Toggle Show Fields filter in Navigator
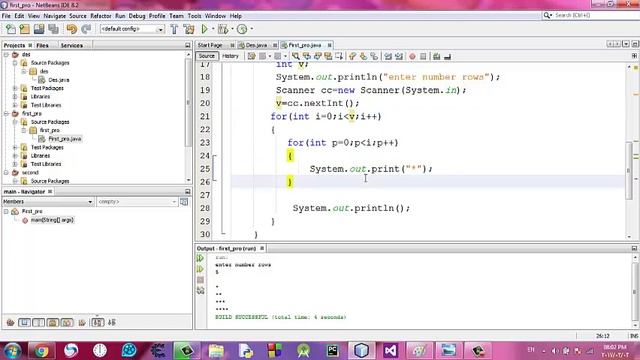Image resolution: width=640 pixels, height=360 pixels. [24, 322]
